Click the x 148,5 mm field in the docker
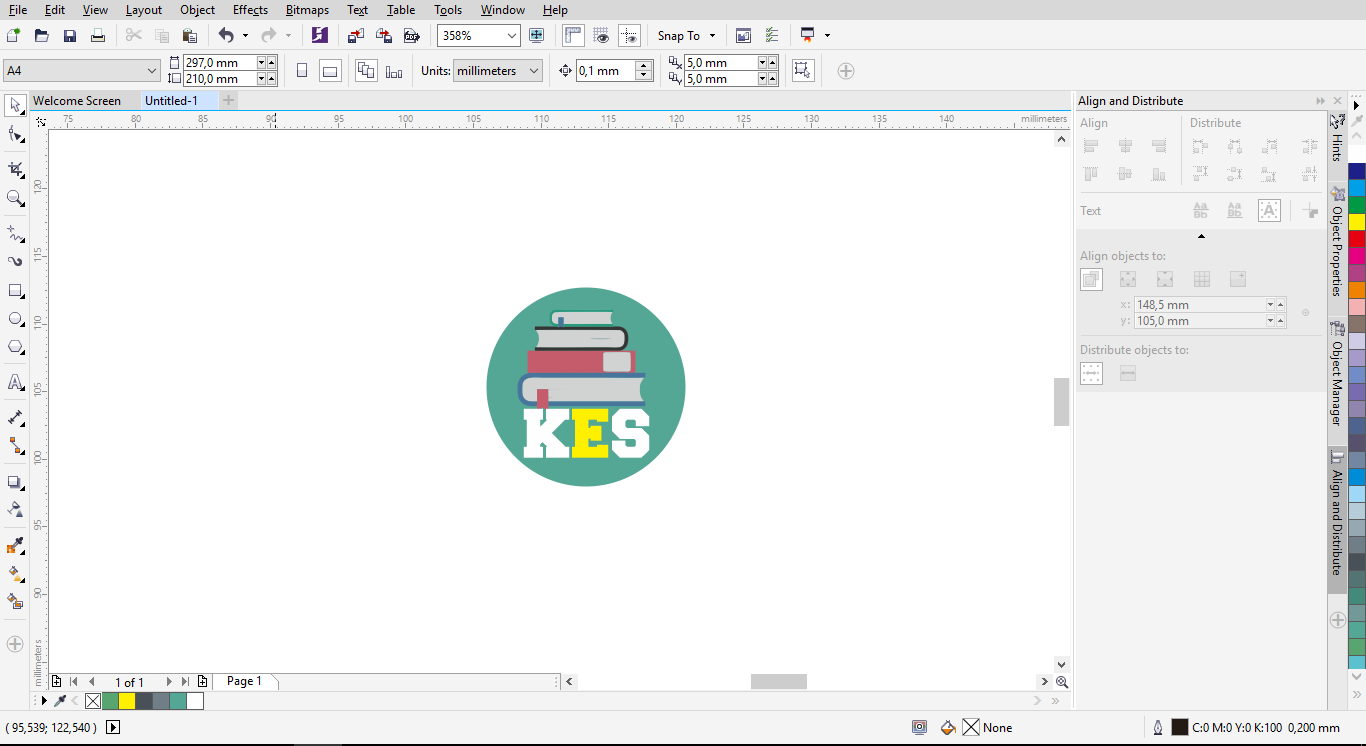This screenshot has width=1366, height=746. point(1200,304)
